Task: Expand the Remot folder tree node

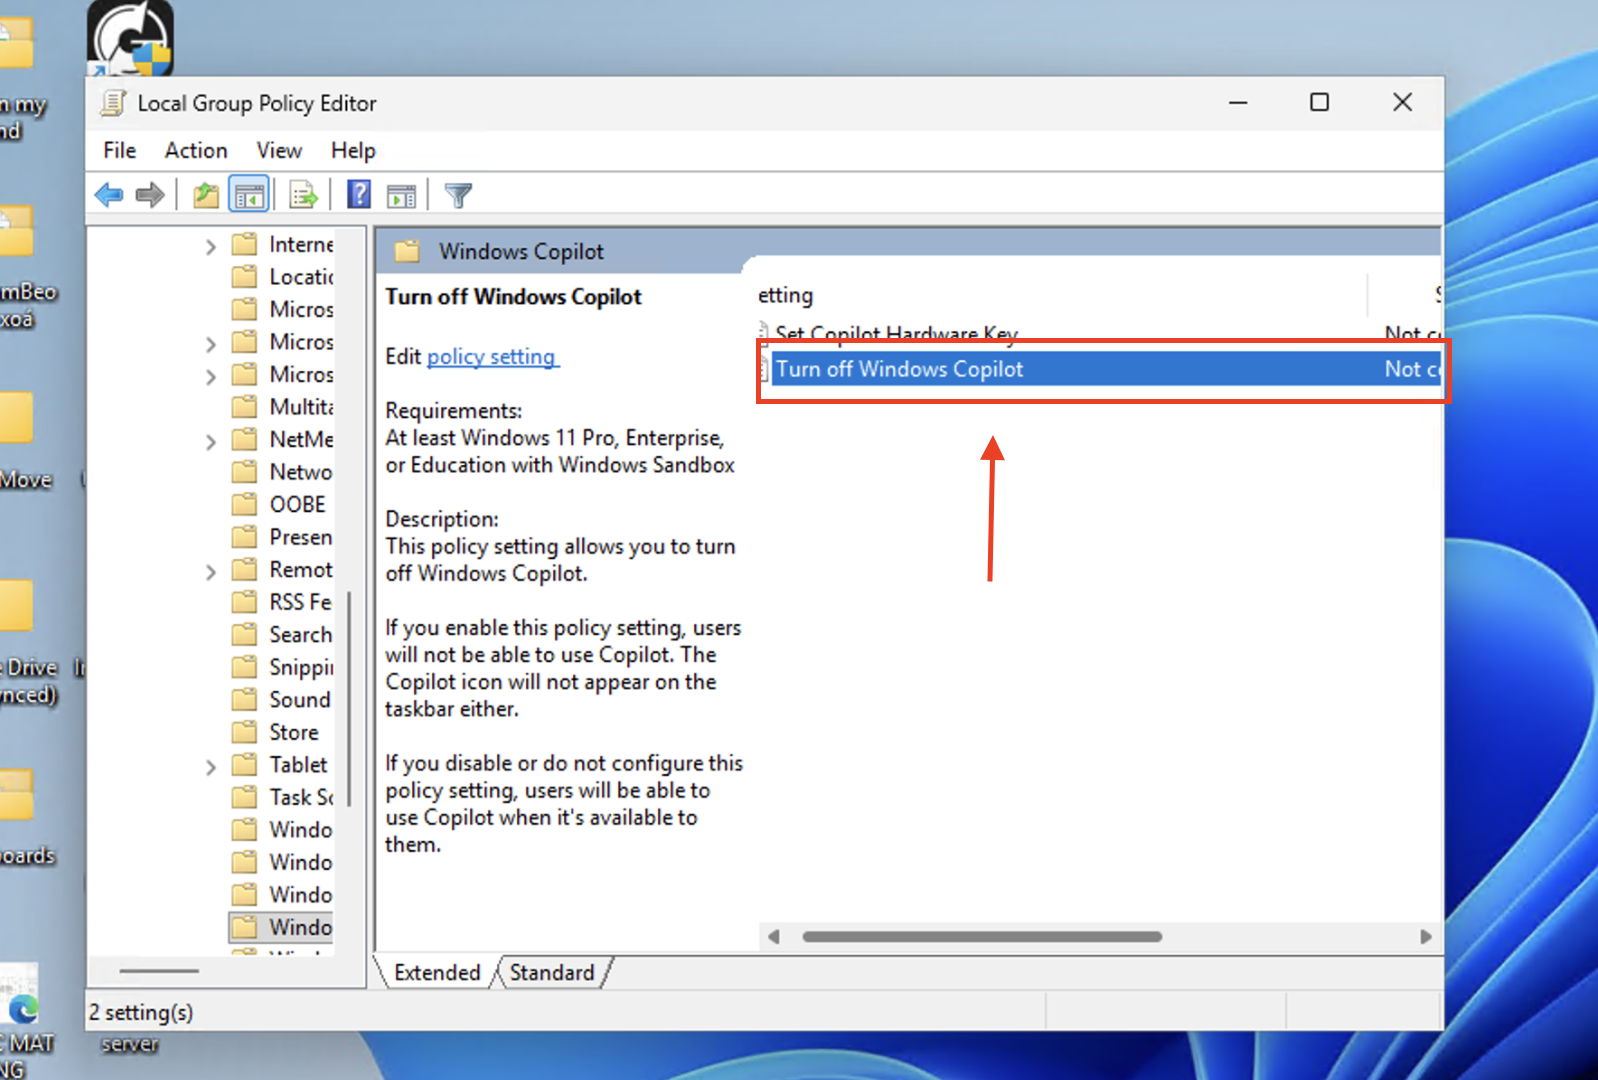Action: click(210, 572)
